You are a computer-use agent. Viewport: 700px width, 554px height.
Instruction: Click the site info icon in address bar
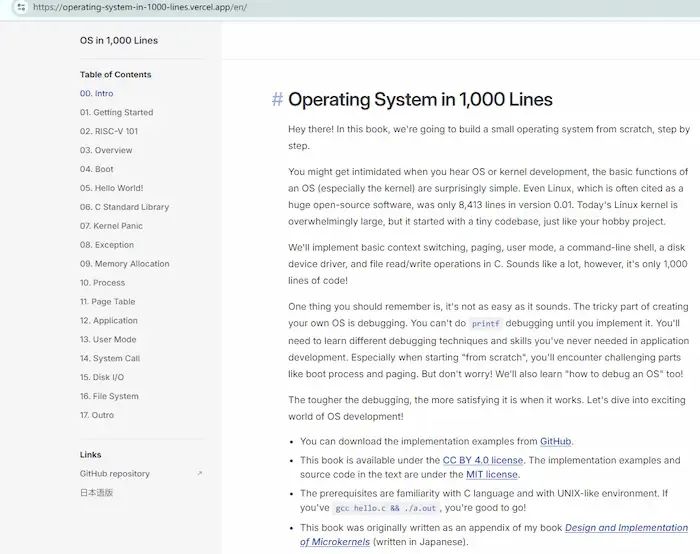(x=21, y=7)
